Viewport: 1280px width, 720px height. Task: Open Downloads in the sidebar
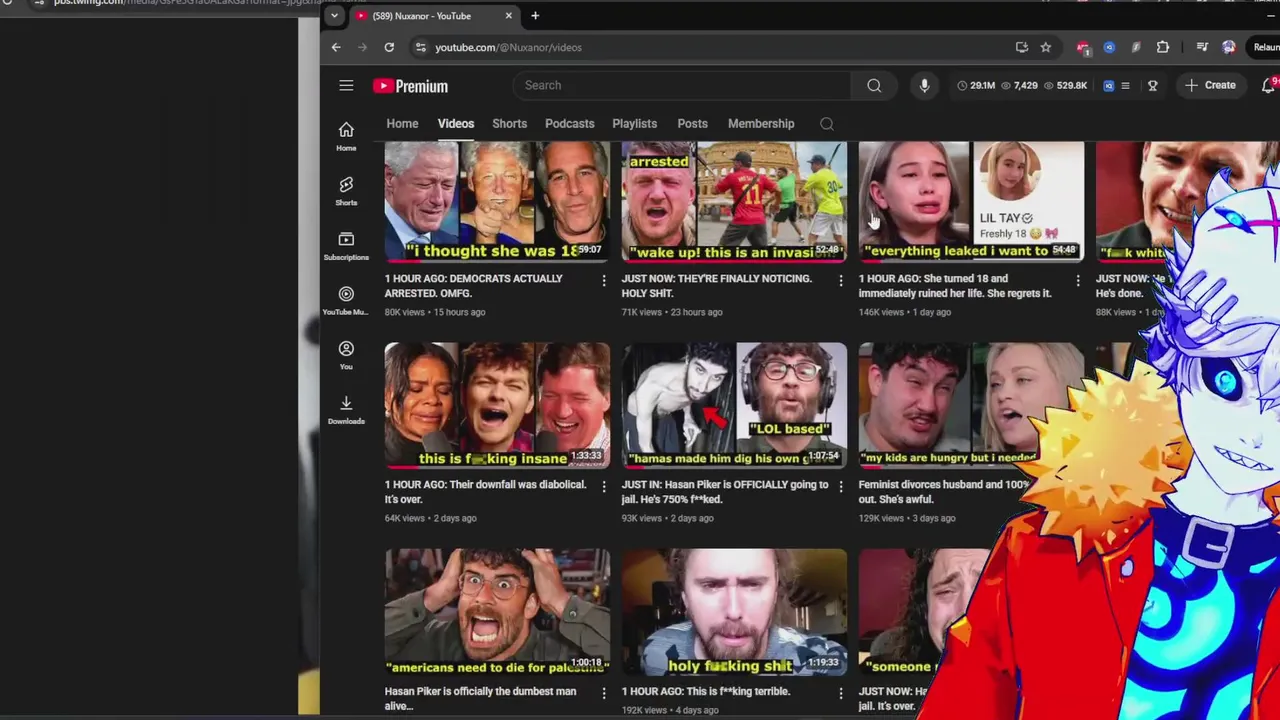(x=346, y=410)
